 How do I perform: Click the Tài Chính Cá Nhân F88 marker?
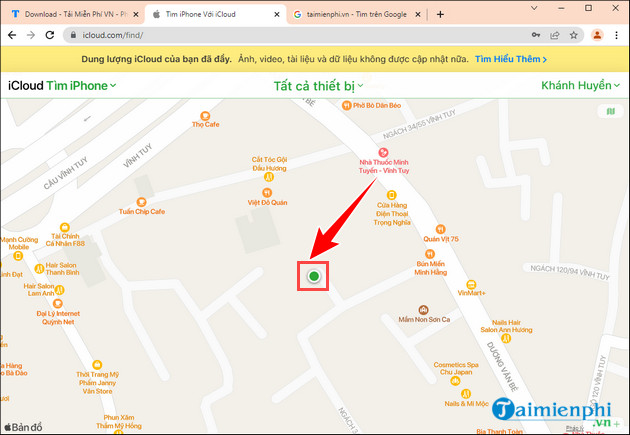pos(65,227)
